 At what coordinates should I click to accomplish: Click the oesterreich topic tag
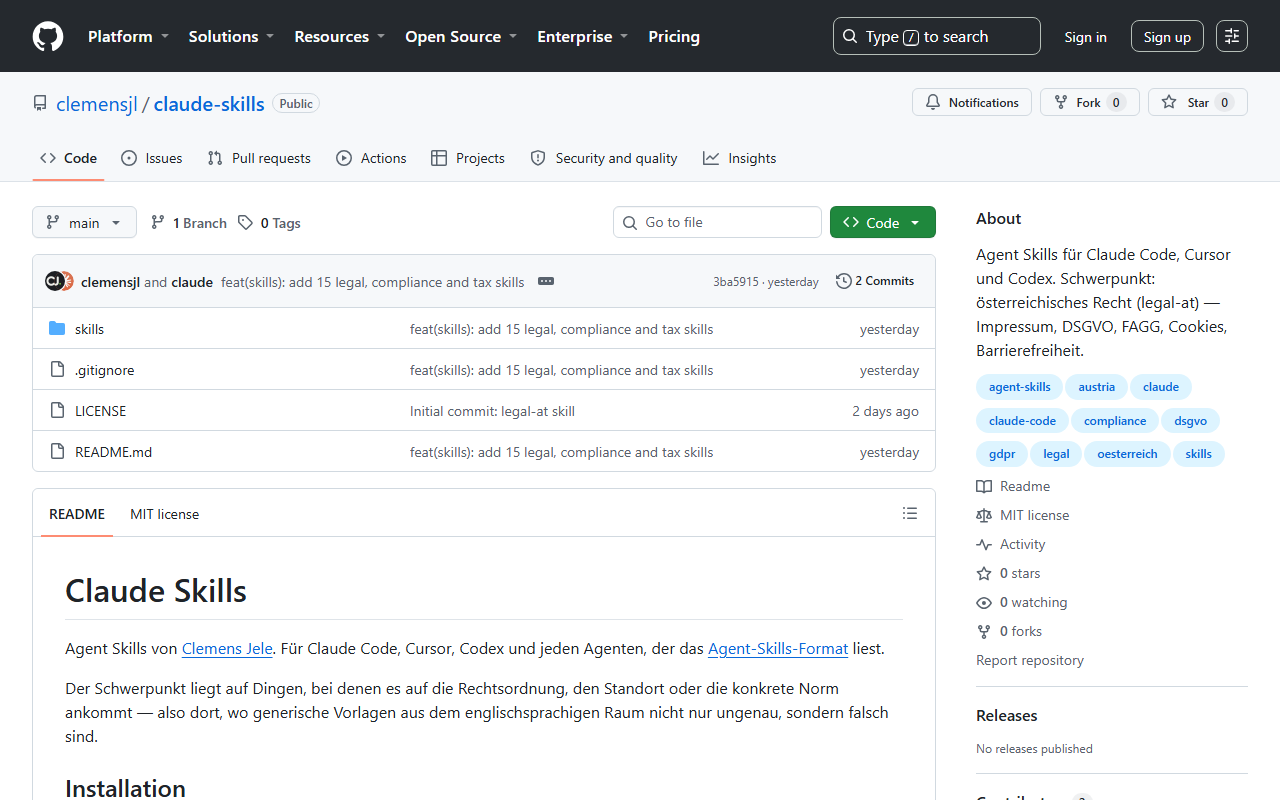coord(1127,454)
